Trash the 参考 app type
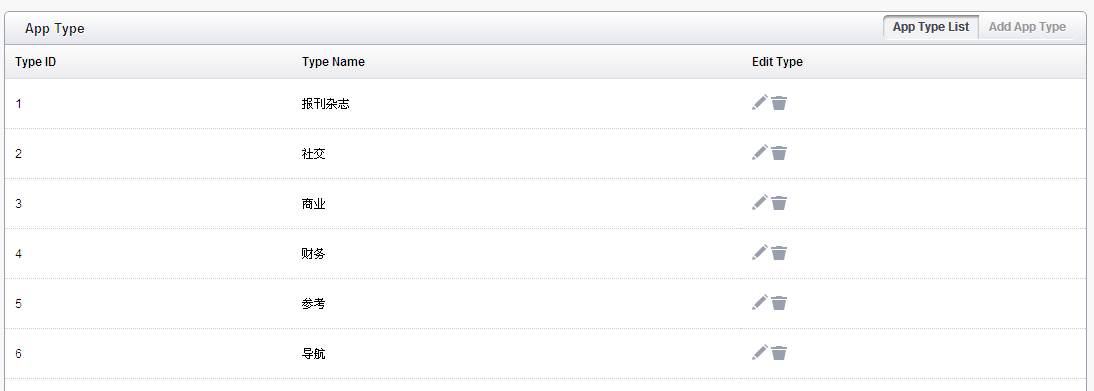Image resolution: width=1094 pixels, height=391 pixels. tap(779, 304)
